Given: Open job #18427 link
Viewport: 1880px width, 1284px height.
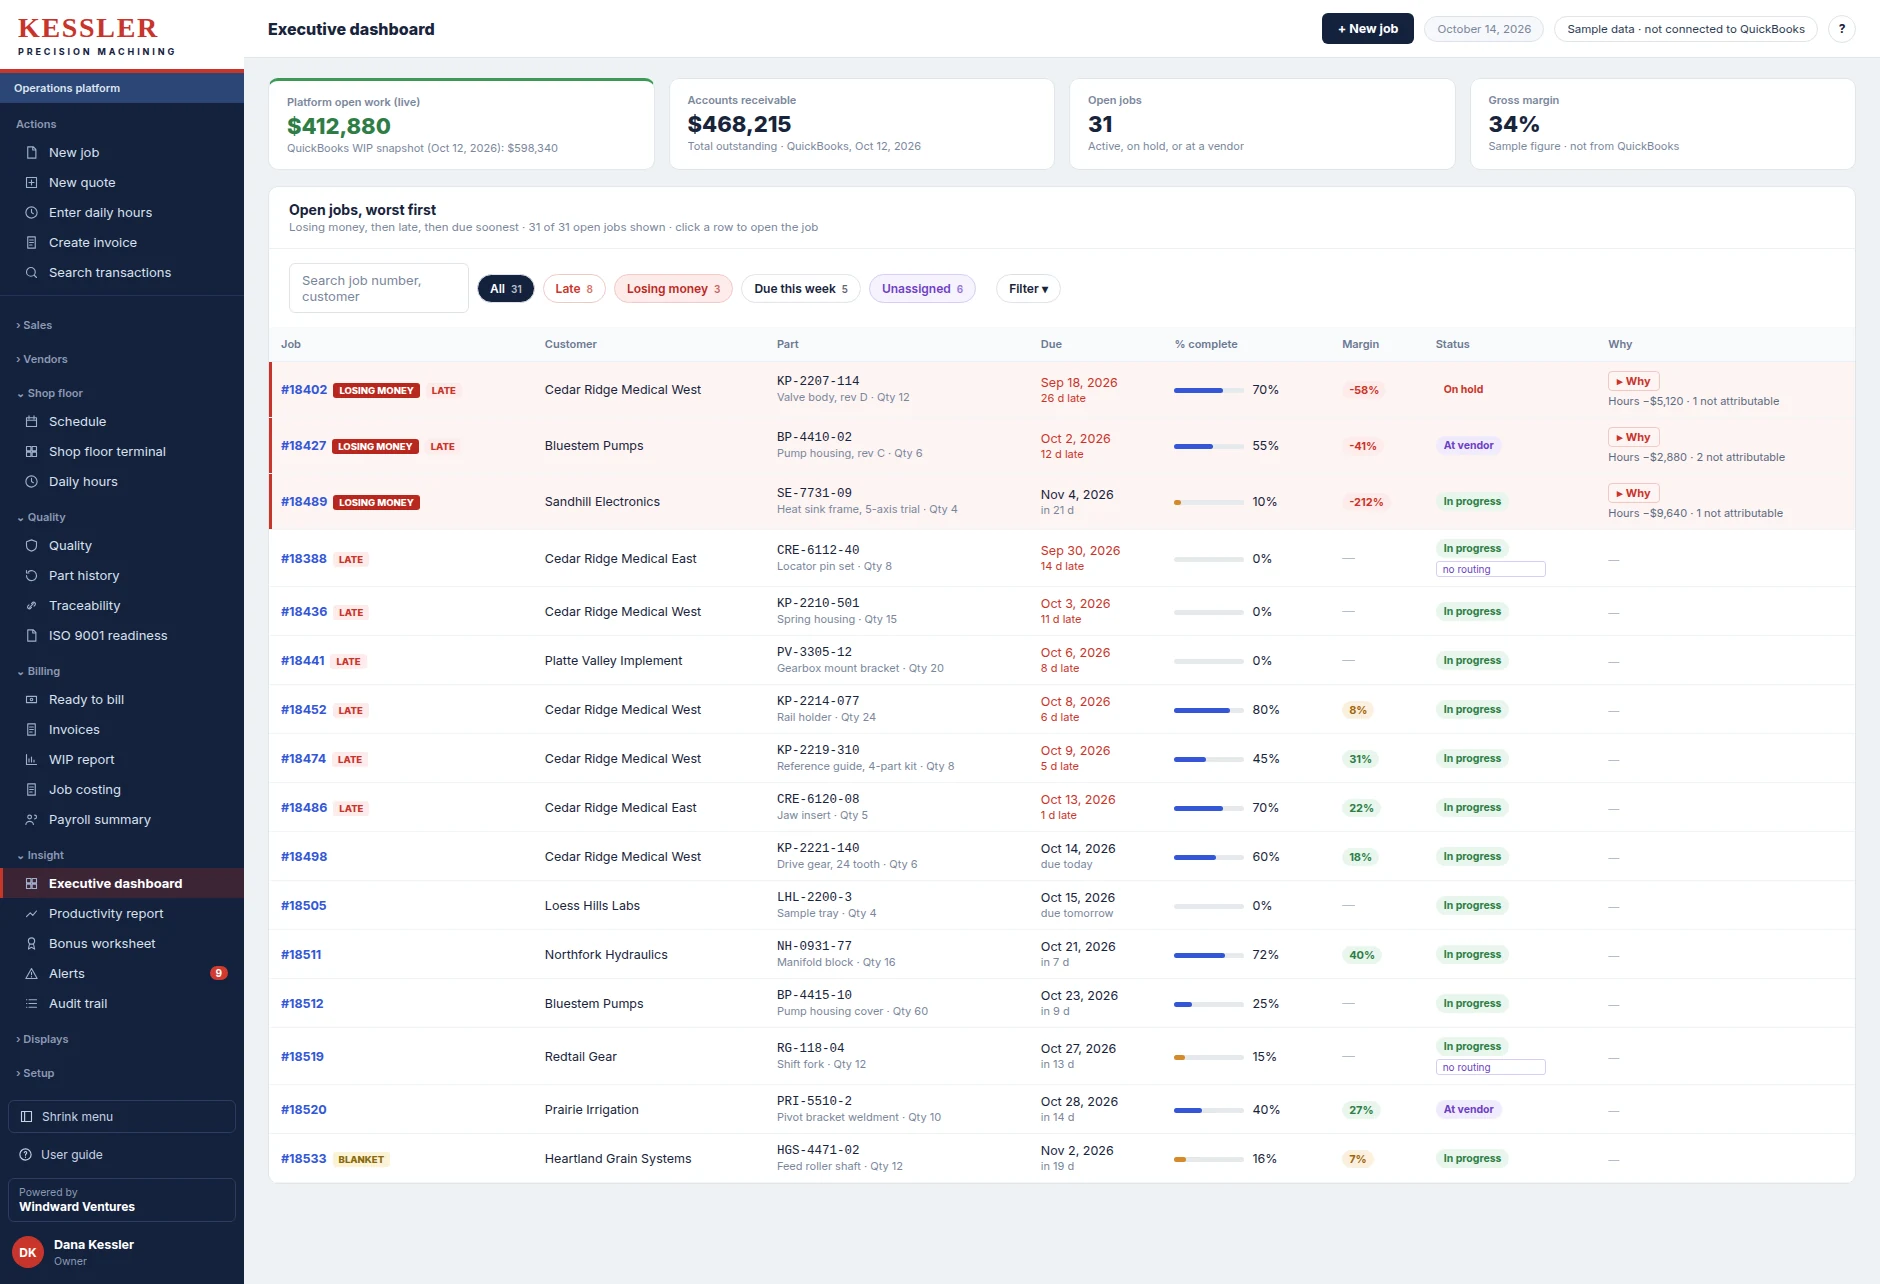Looking at the screenshot, I should tap(303, 446).
